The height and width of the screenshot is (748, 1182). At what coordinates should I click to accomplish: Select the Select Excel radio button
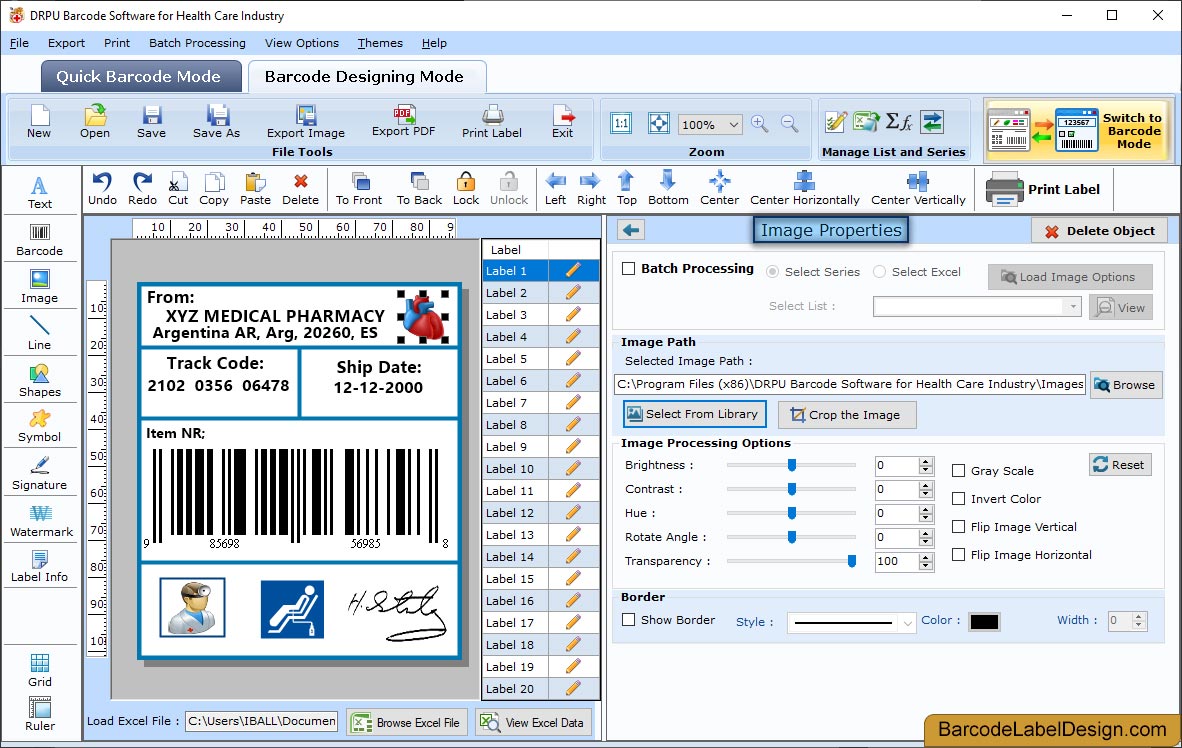point(880,271)
